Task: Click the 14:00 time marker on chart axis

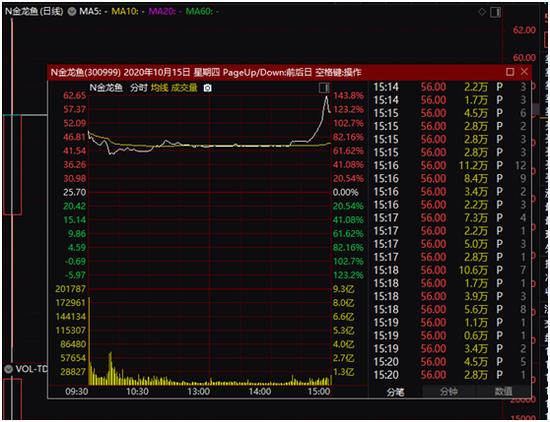Action: tap(260, 391)
